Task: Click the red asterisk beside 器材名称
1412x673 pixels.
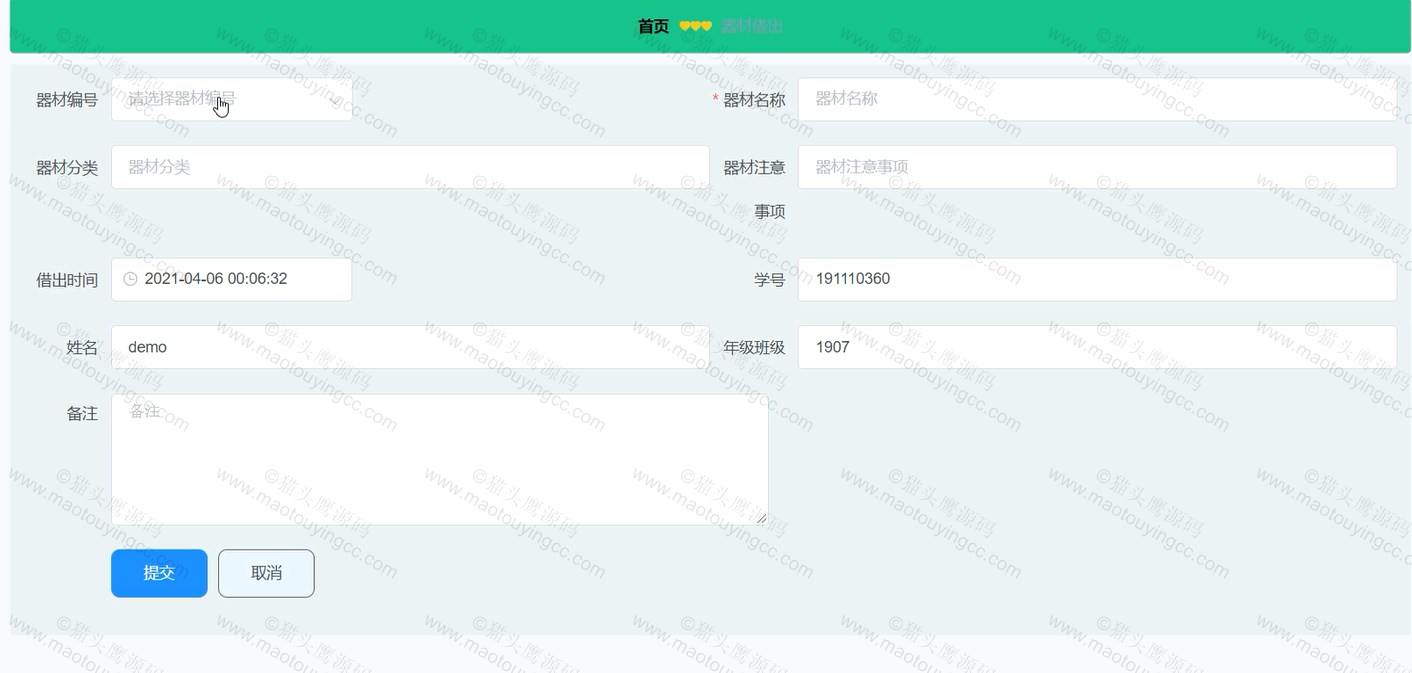Action: point(715,100)
